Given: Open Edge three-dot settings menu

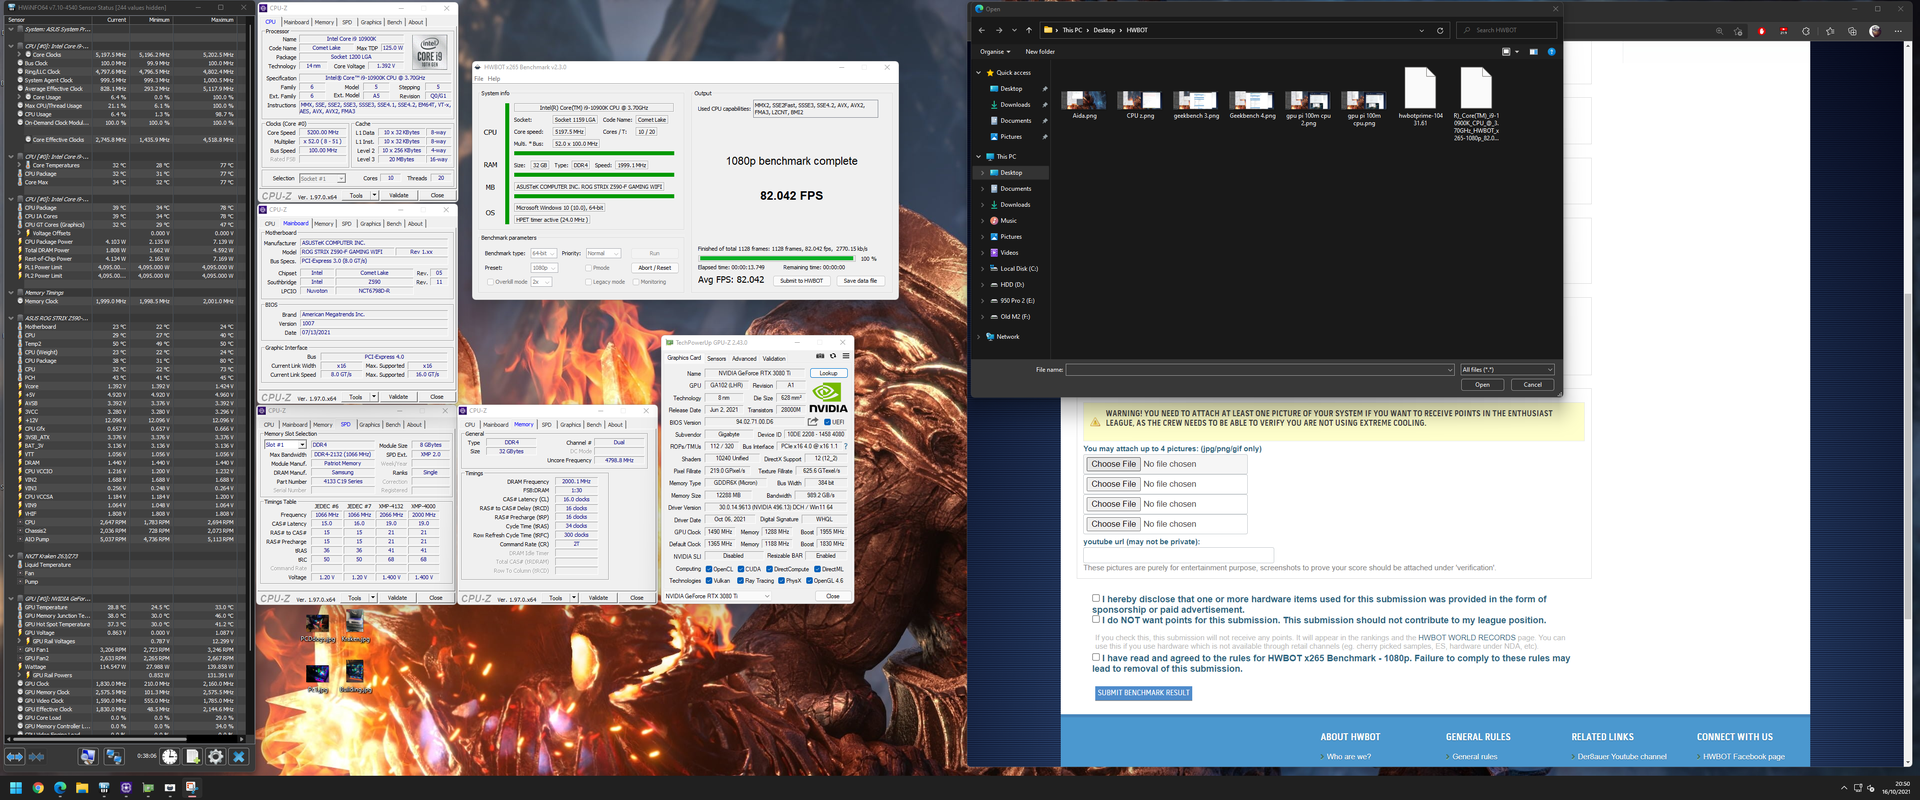Looking at the screenshot, I should point(1898,32).
